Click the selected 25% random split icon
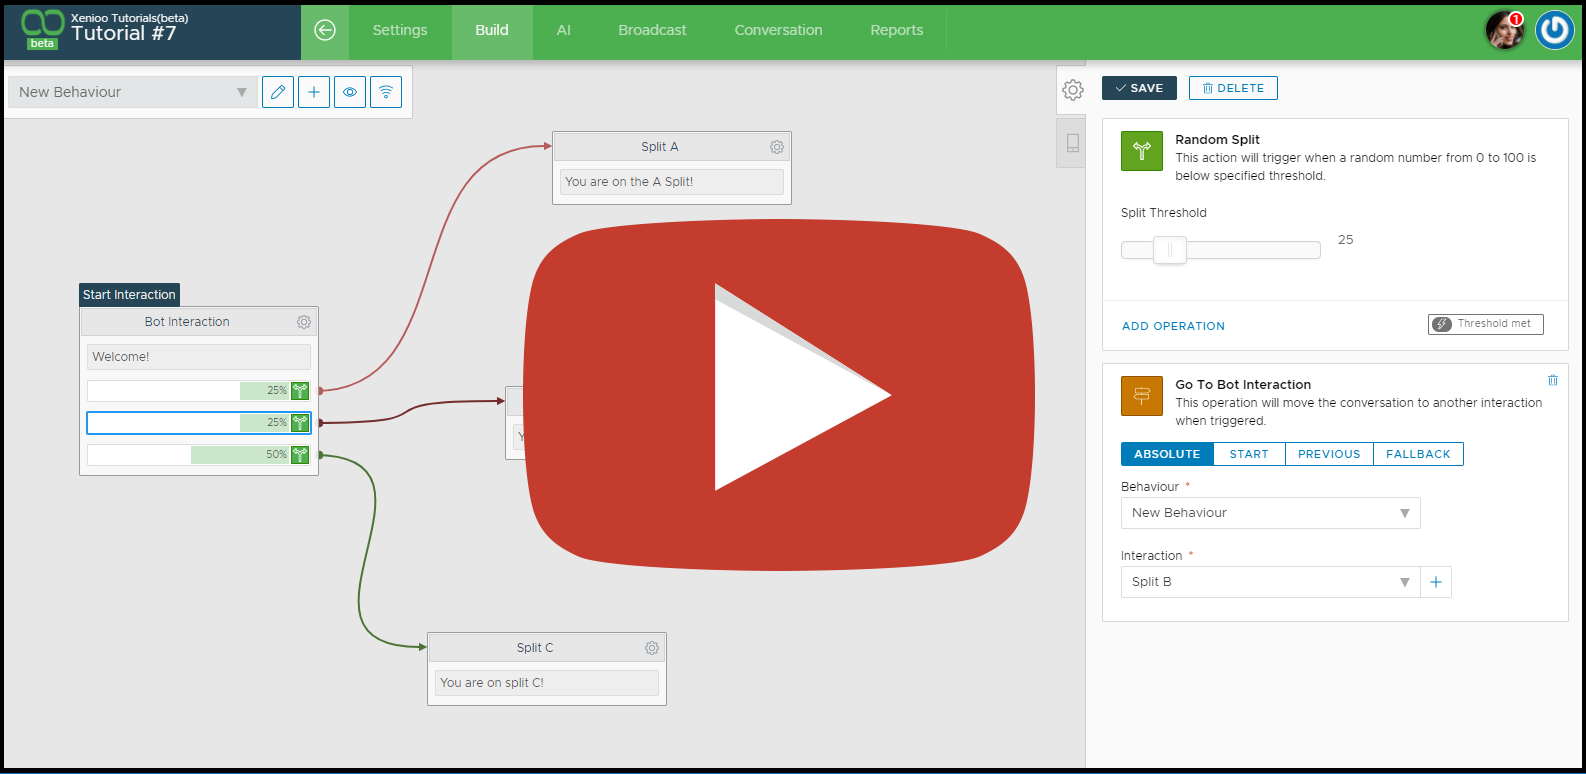This screenshot has width=1586, height=774. pyautogui.click(x=300, y=423)
